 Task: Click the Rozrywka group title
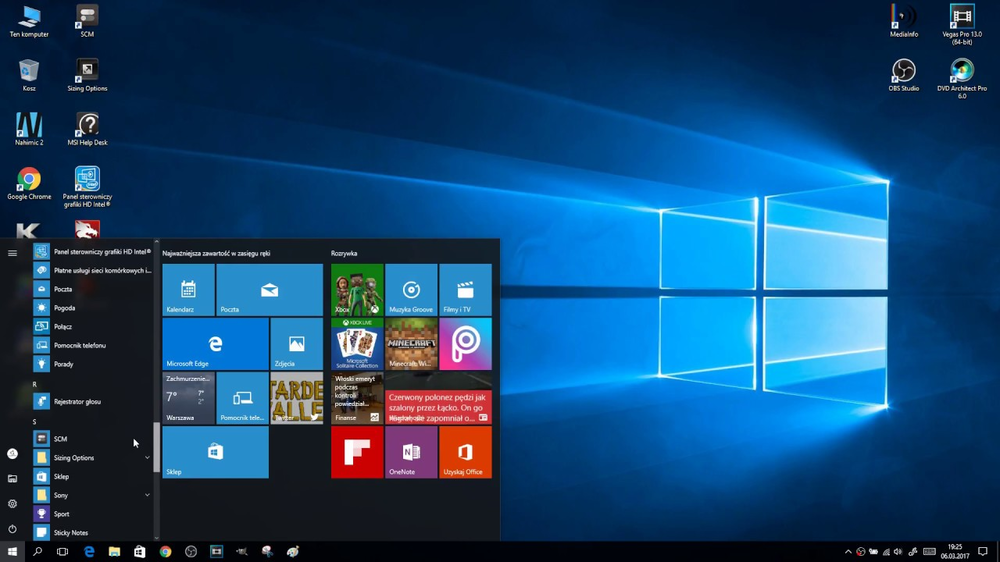click(344, 253)
